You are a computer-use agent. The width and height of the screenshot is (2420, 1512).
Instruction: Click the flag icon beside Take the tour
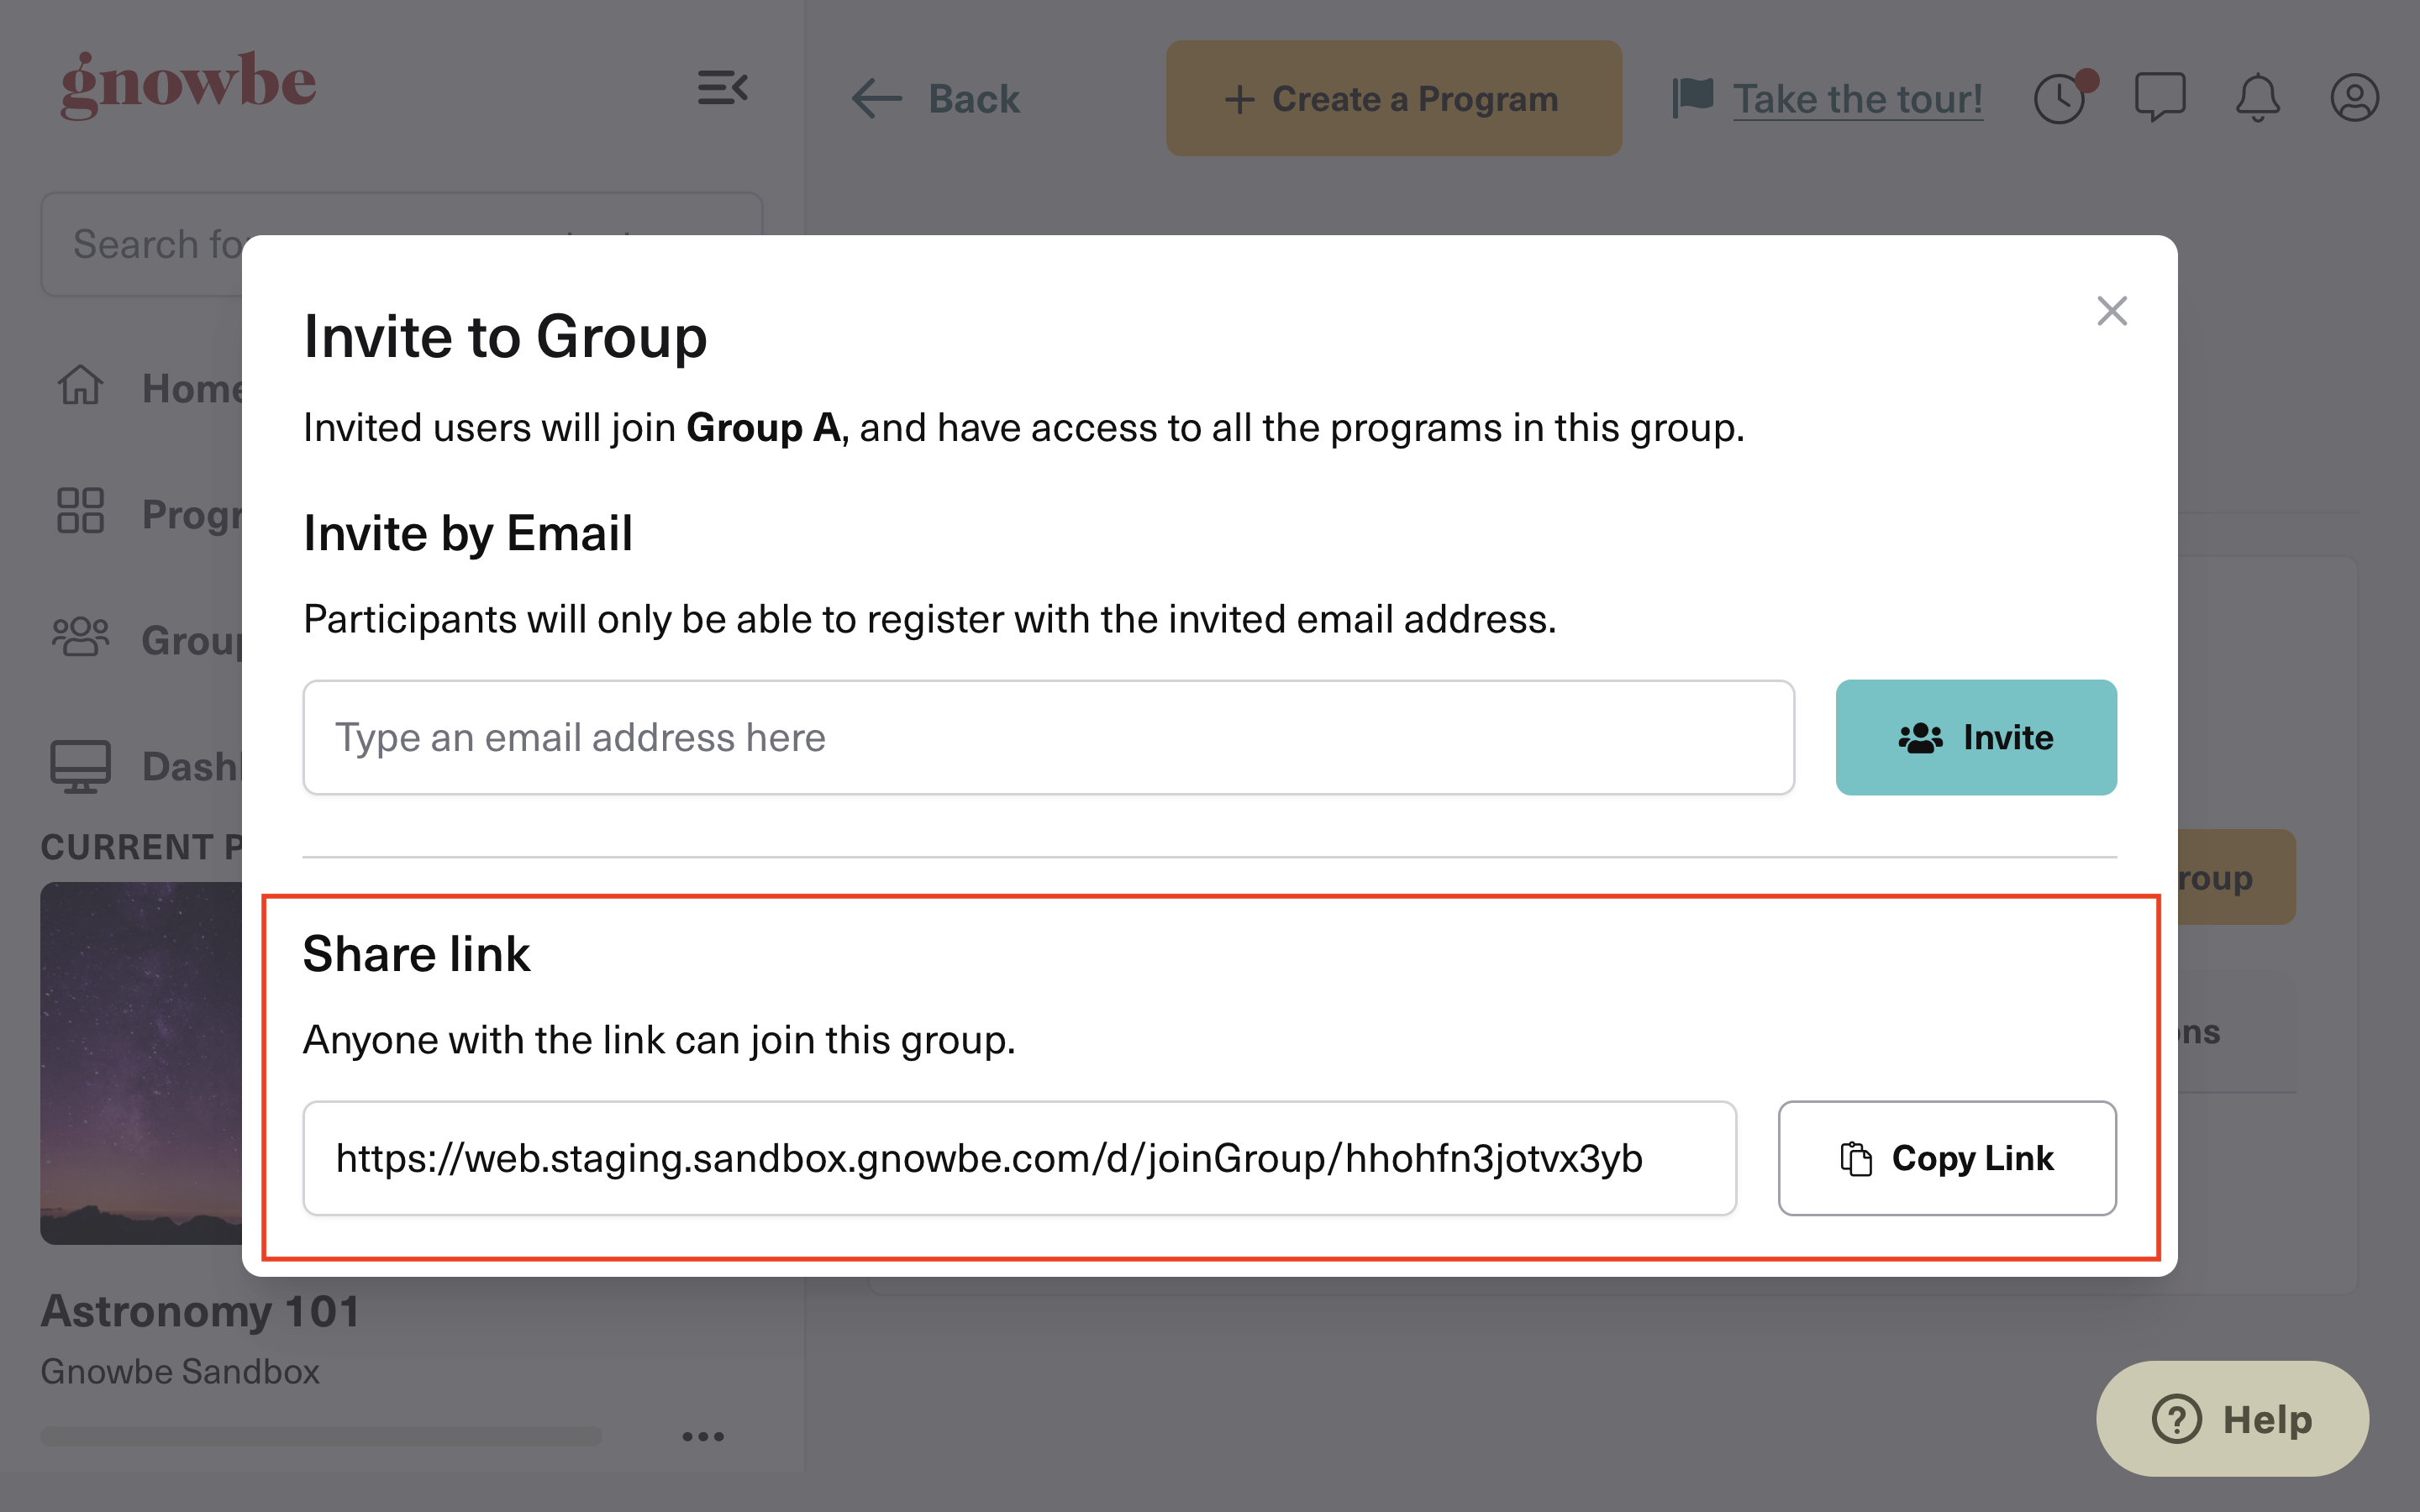click(x=1693, y=98)
